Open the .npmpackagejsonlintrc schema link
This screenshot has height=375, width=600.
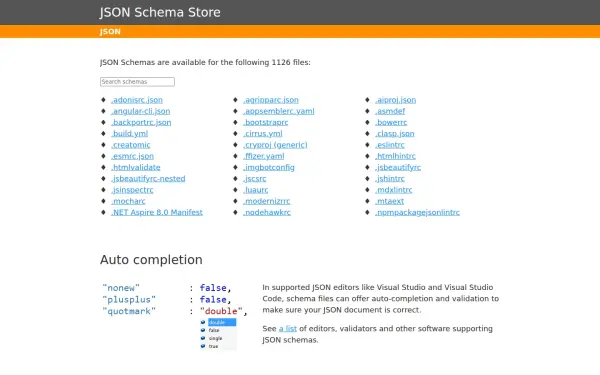coord(417,212)
